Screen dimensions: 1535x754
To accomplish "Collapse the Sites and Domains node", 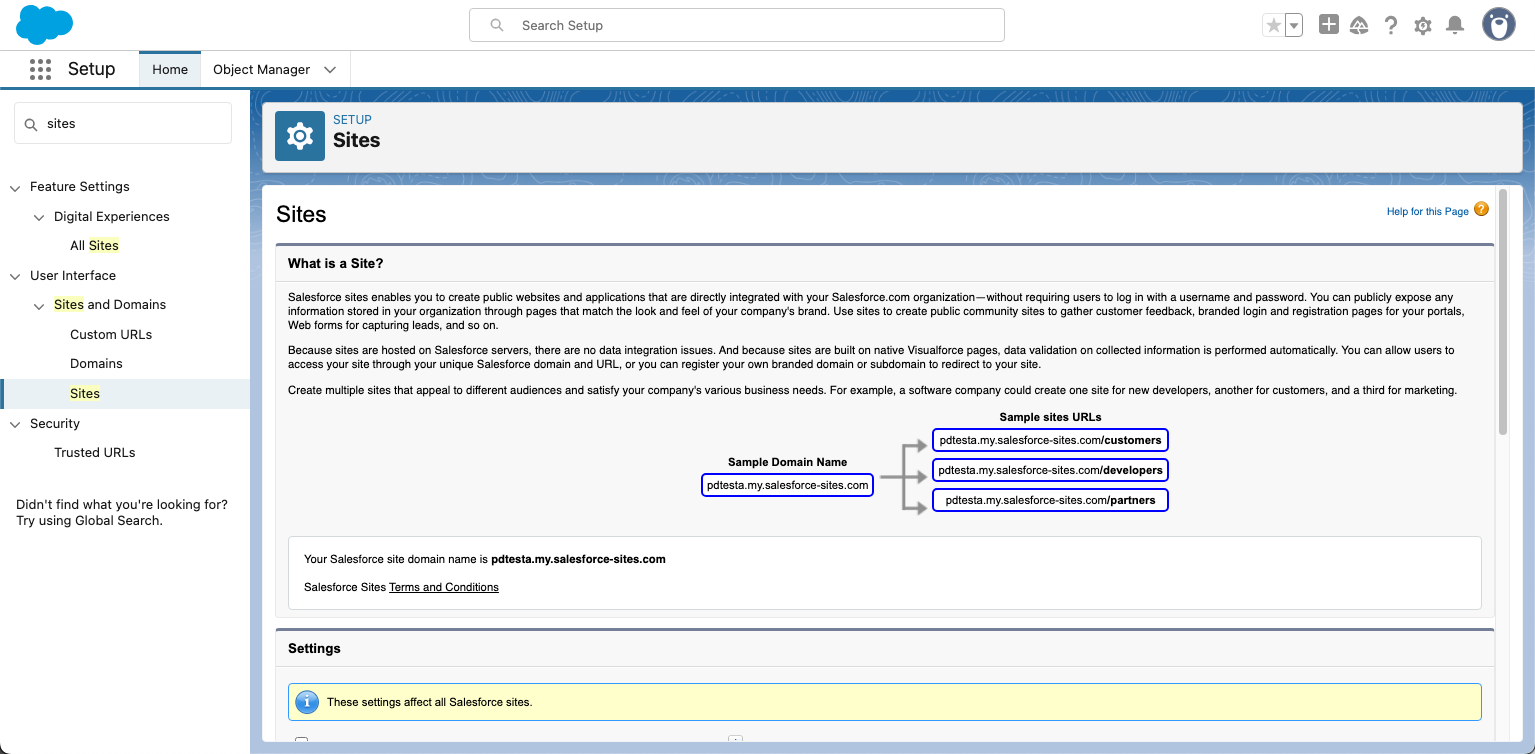I will pos(39,305).
